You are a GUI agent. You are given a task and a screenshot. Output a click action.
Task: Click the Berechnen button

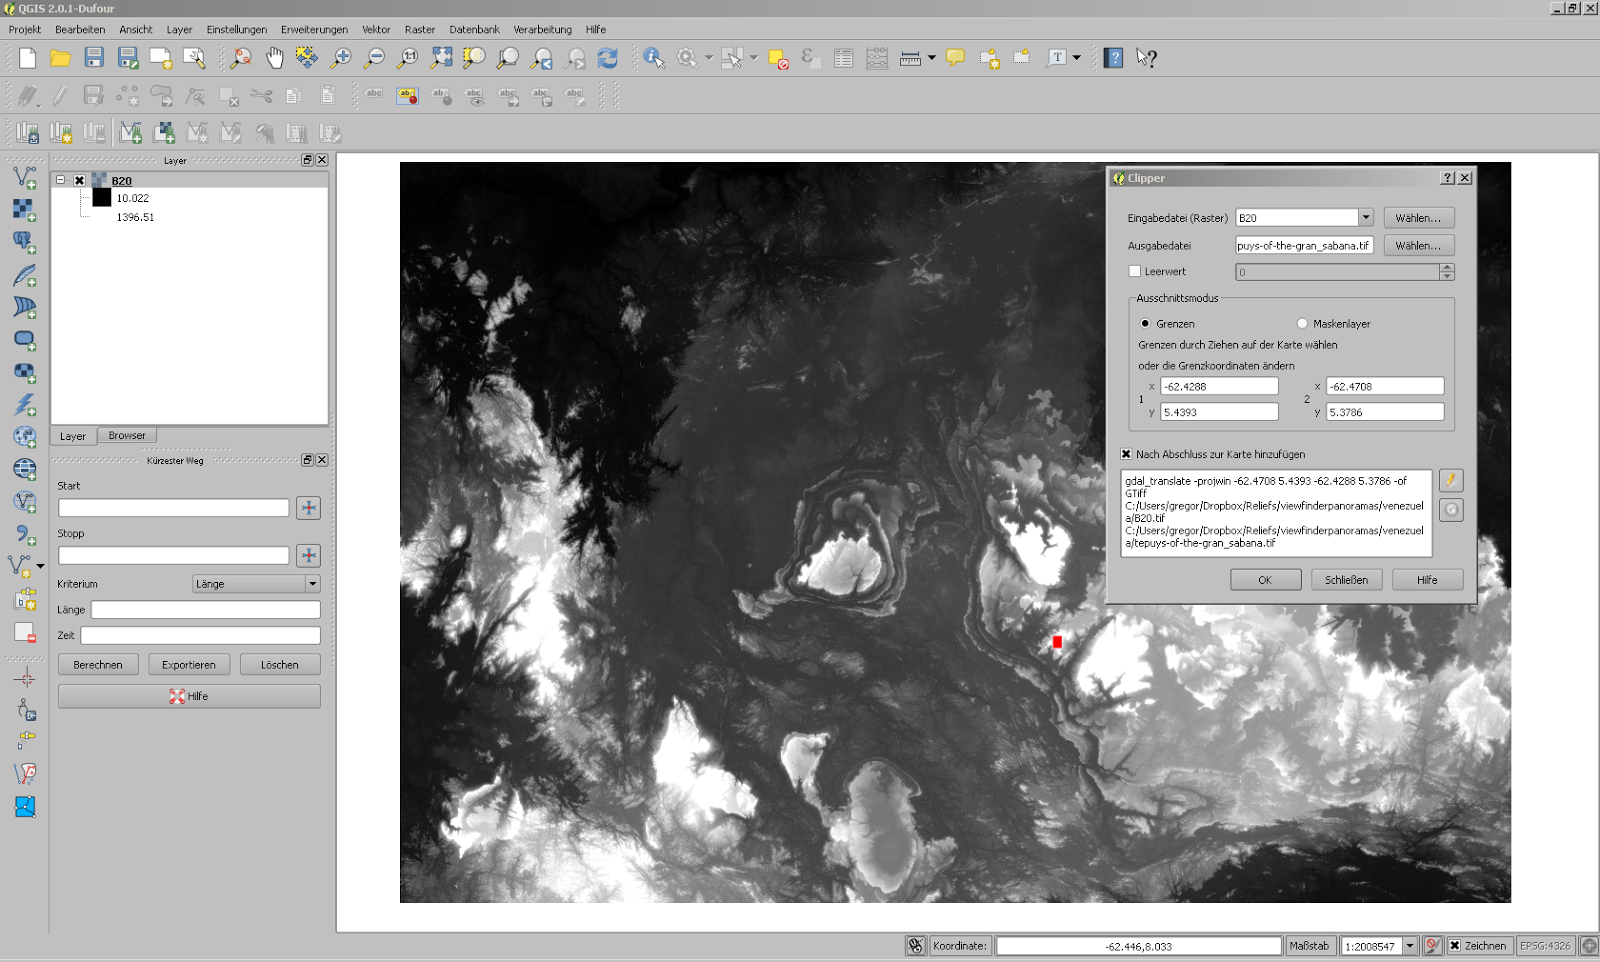(x=98, y=665)
